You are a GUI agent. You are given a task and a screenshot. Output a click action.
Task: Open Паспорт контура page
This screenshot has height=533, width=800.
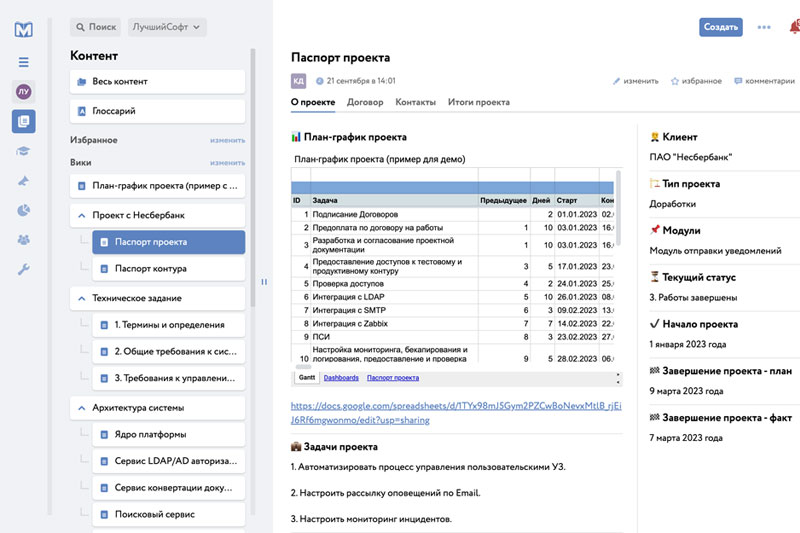pyautogui.click(x=168, y=269)
